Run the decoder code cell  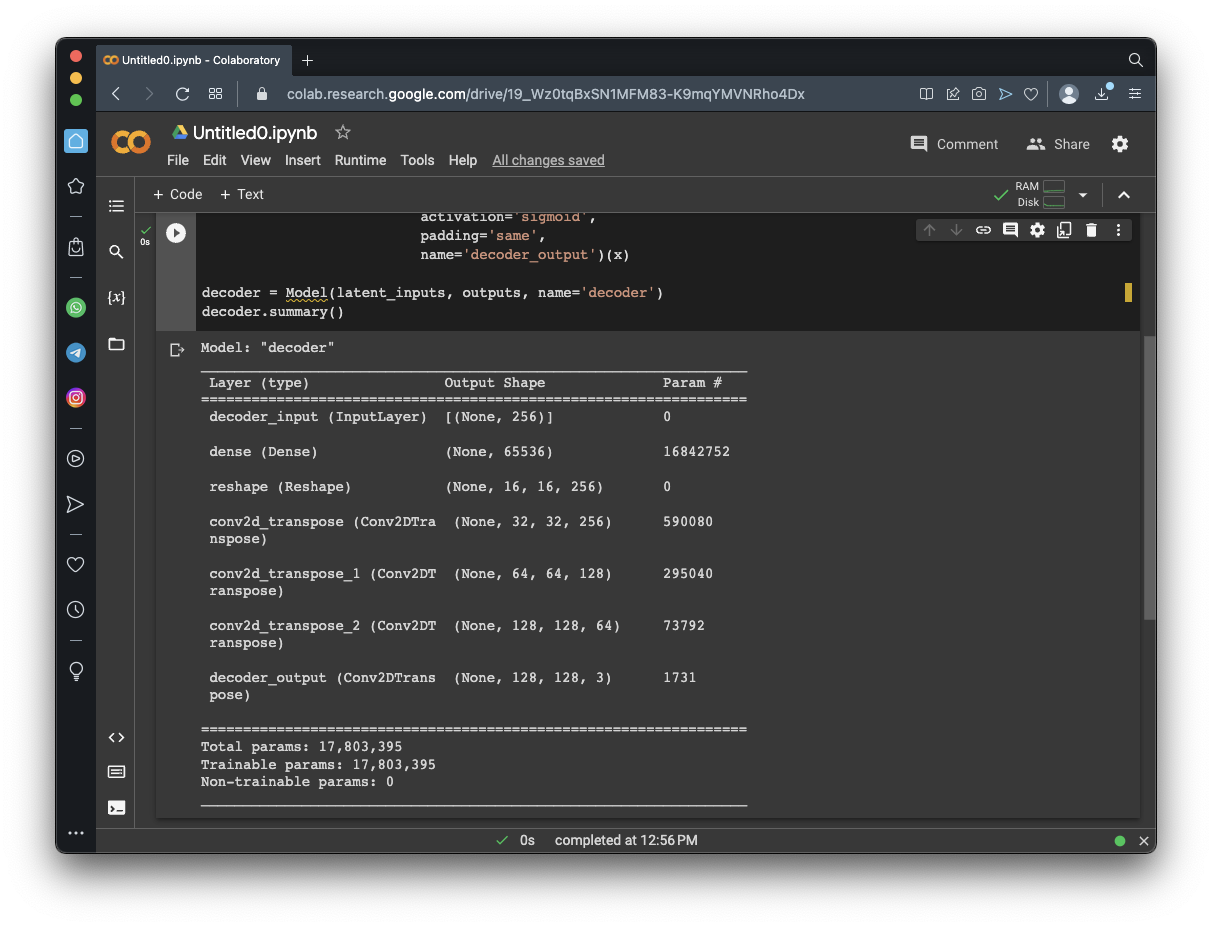(x=176, y=233)
